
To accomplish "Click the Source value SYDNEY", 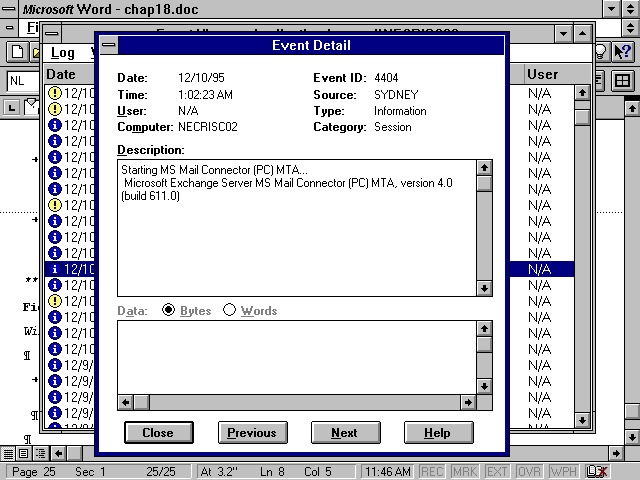I will point(396,95).
